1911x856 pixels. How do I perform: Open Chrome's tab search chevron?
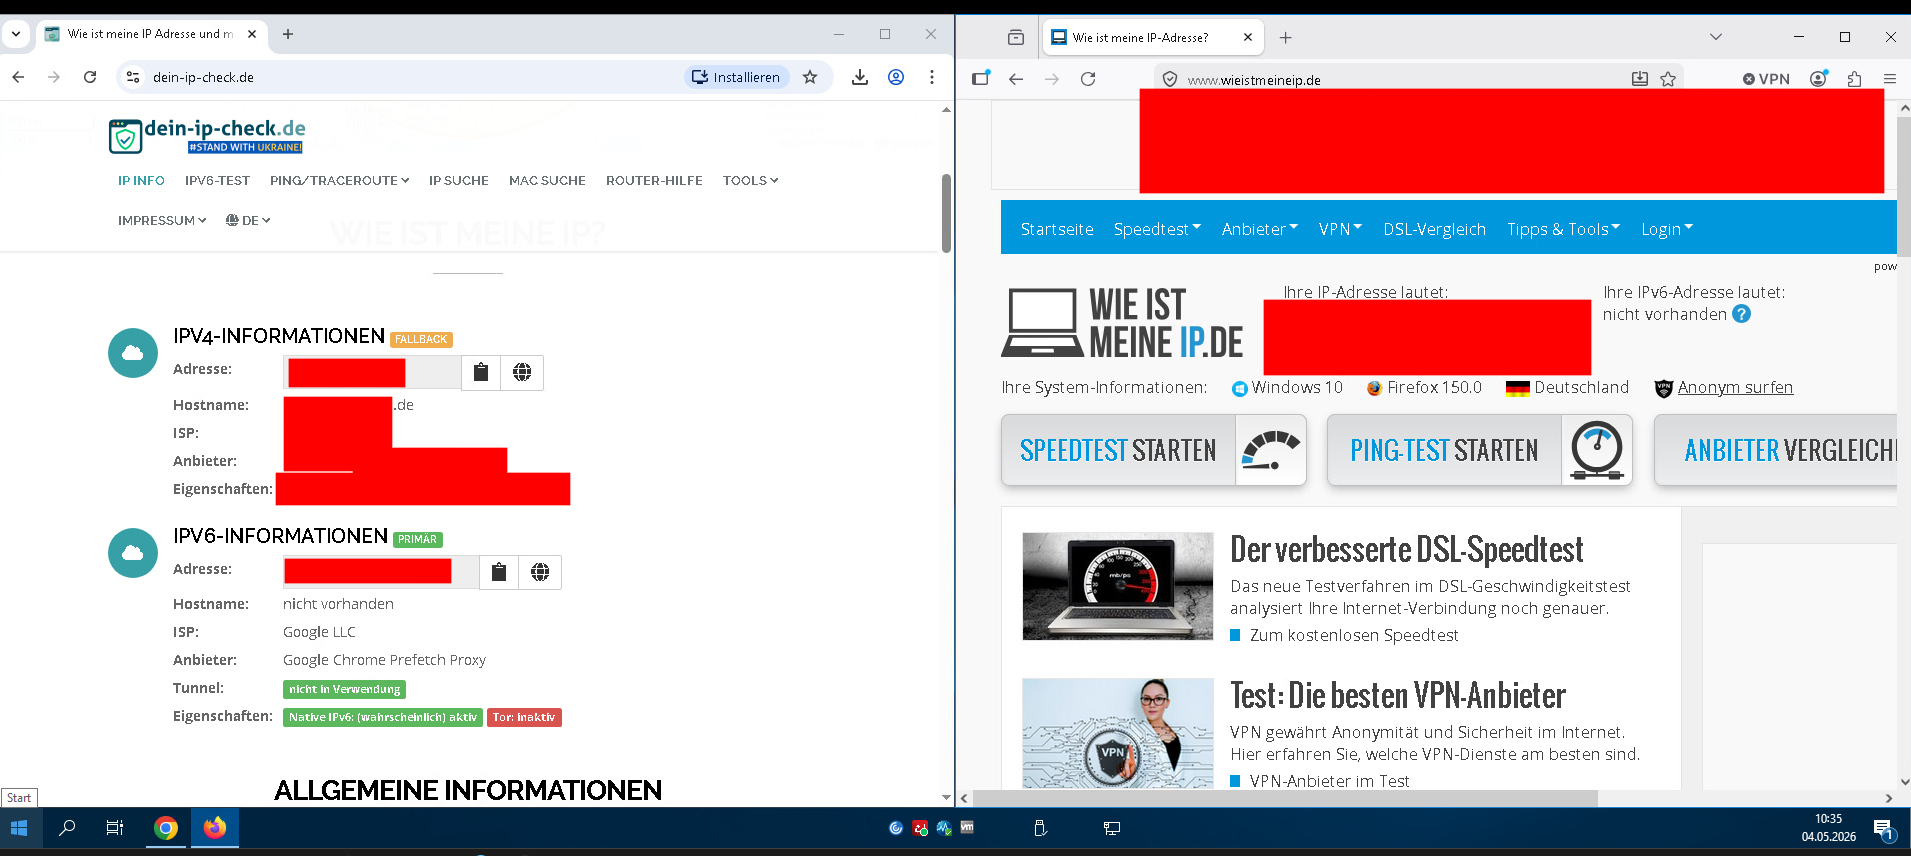point(16,34)
